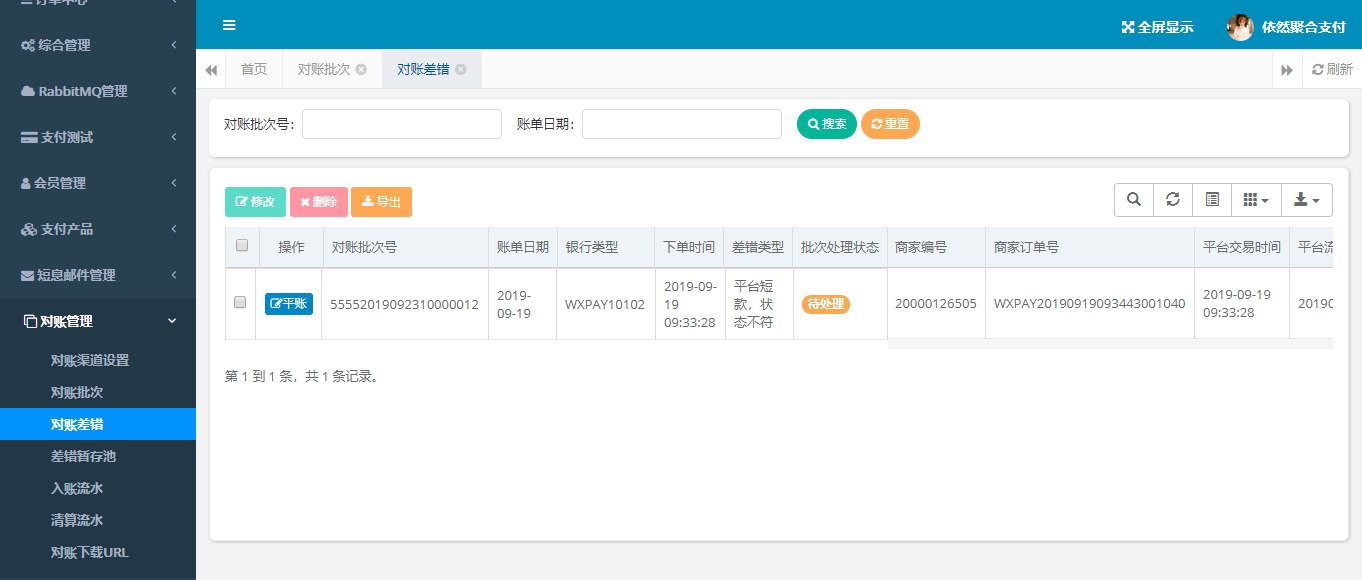Click the 账单日期 column header
Viewport: 1362px width, 580px height.
(523, 247)
